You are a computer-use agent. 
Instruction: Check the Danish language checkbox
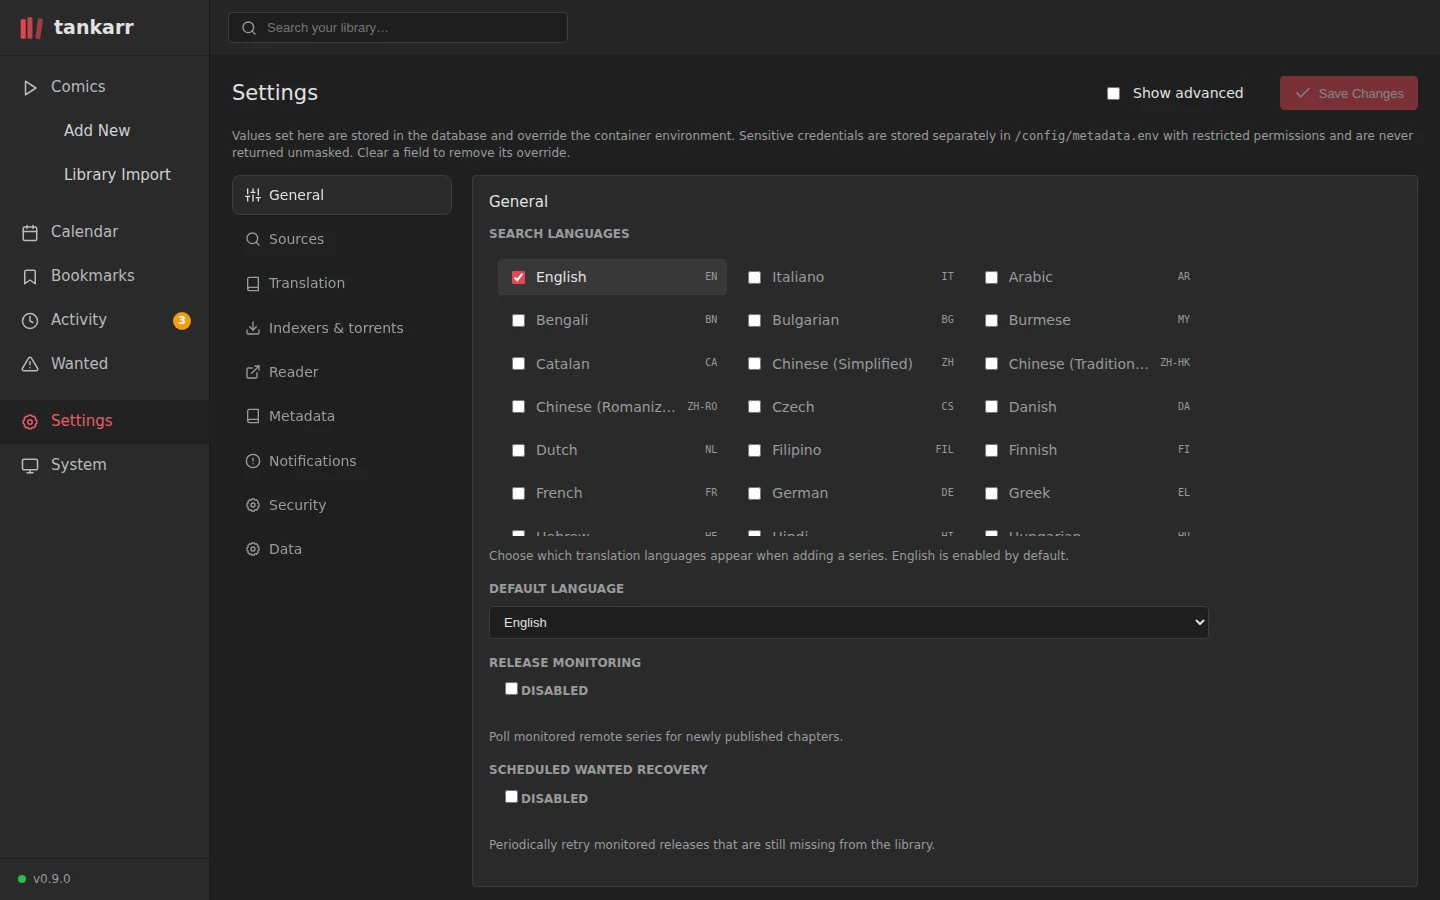click(991, 408)
